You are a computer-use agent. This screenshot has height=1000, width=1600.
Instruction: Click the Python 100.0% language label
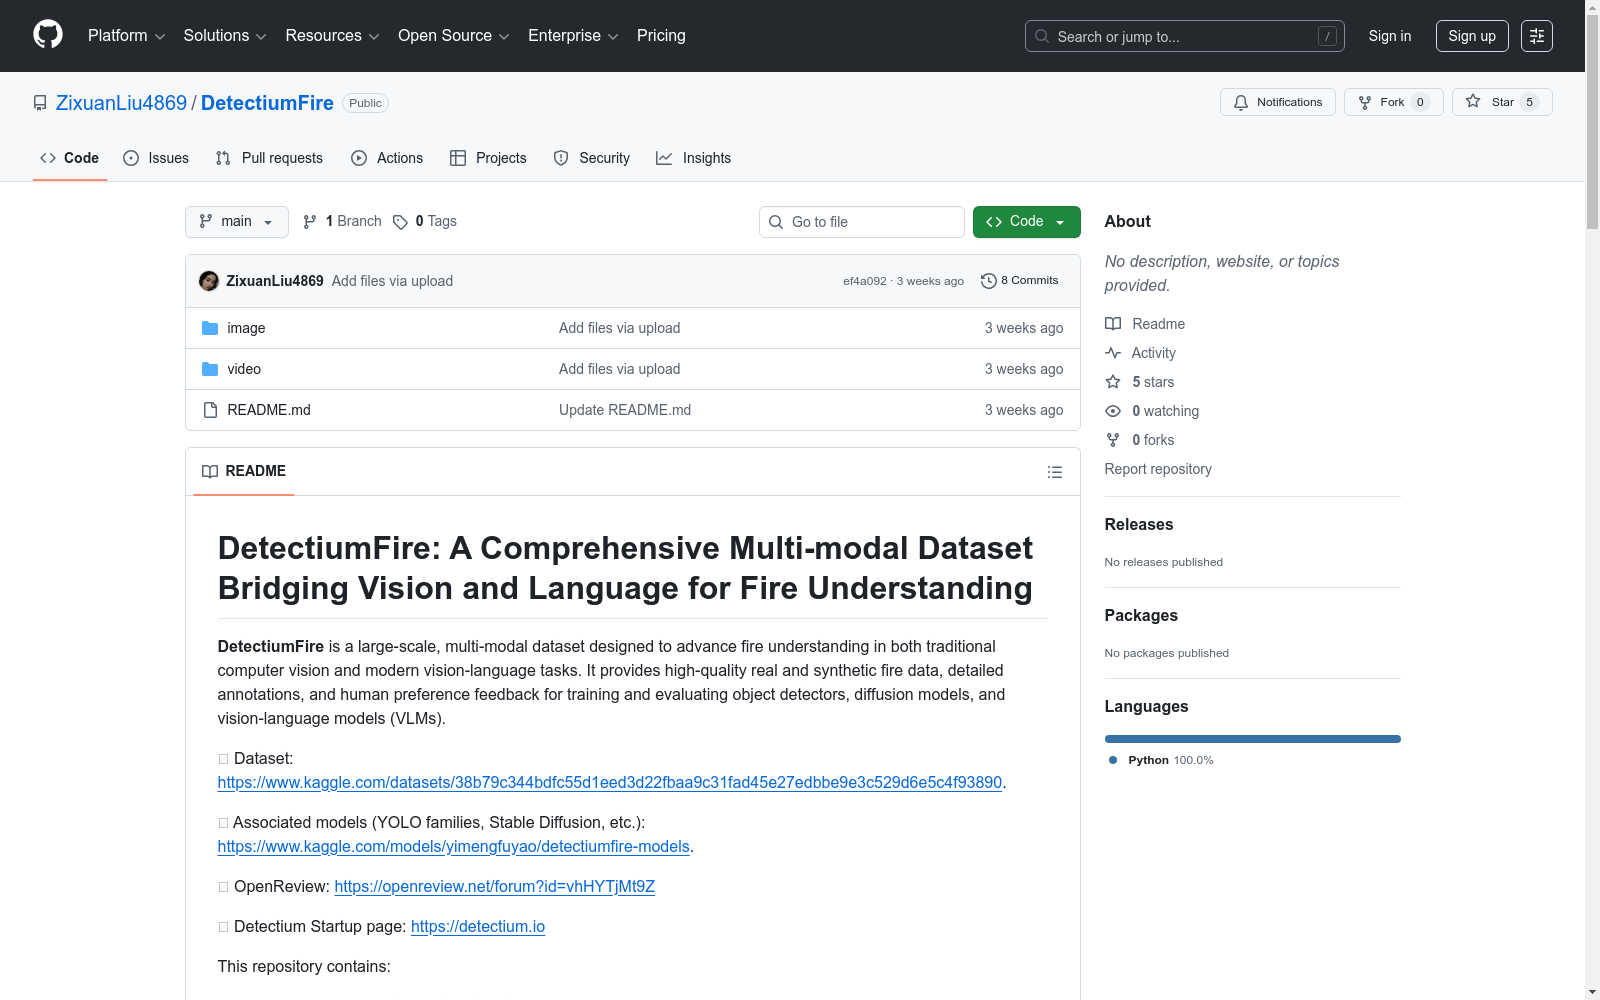tap(1161, 760)
